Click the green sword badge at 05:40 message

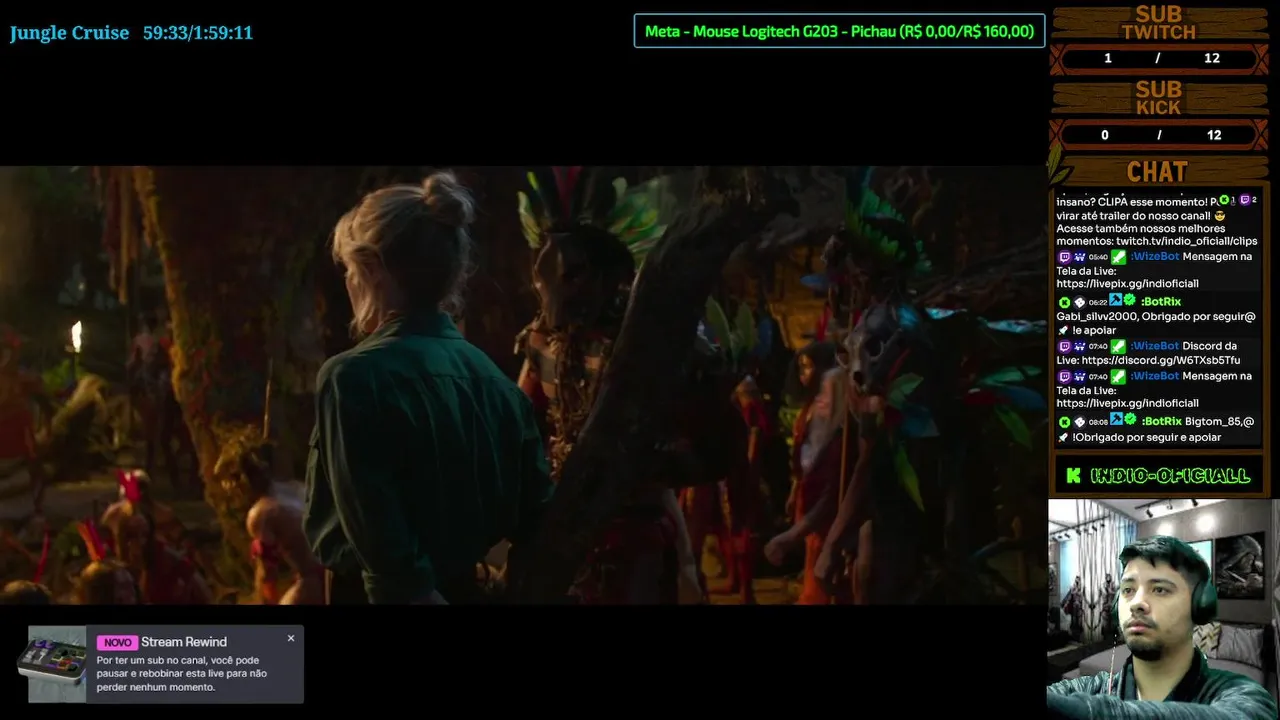pyautogui.click(x=1118, y=257)
